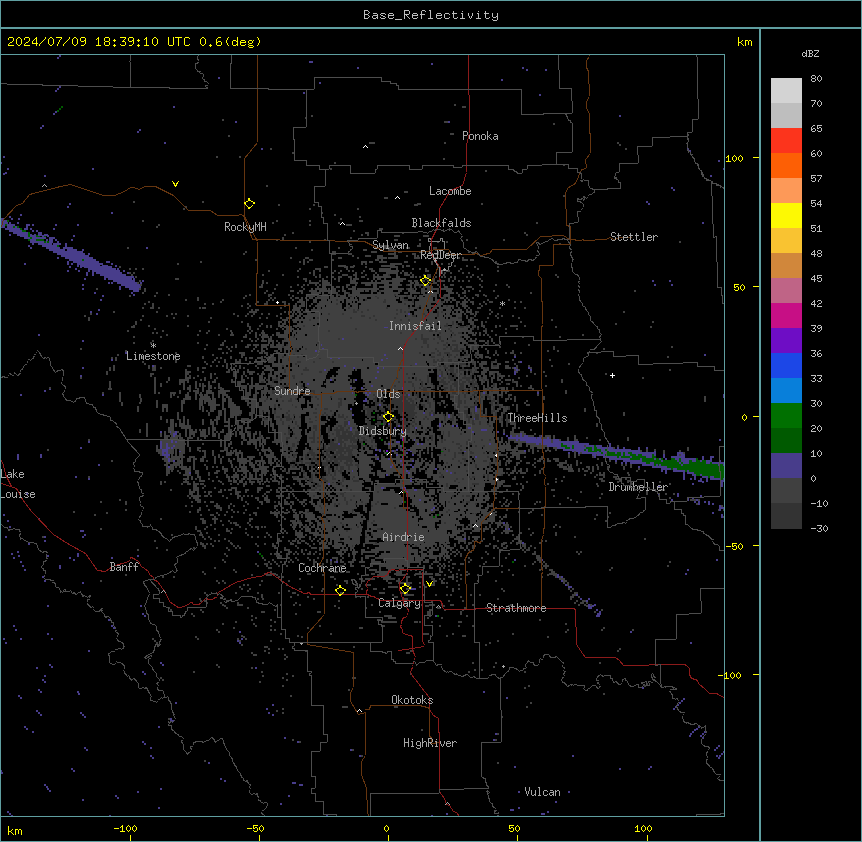
Task: Select the slate-purple 10–0 dBZ legend swatch
Action: tap(786, 466)
